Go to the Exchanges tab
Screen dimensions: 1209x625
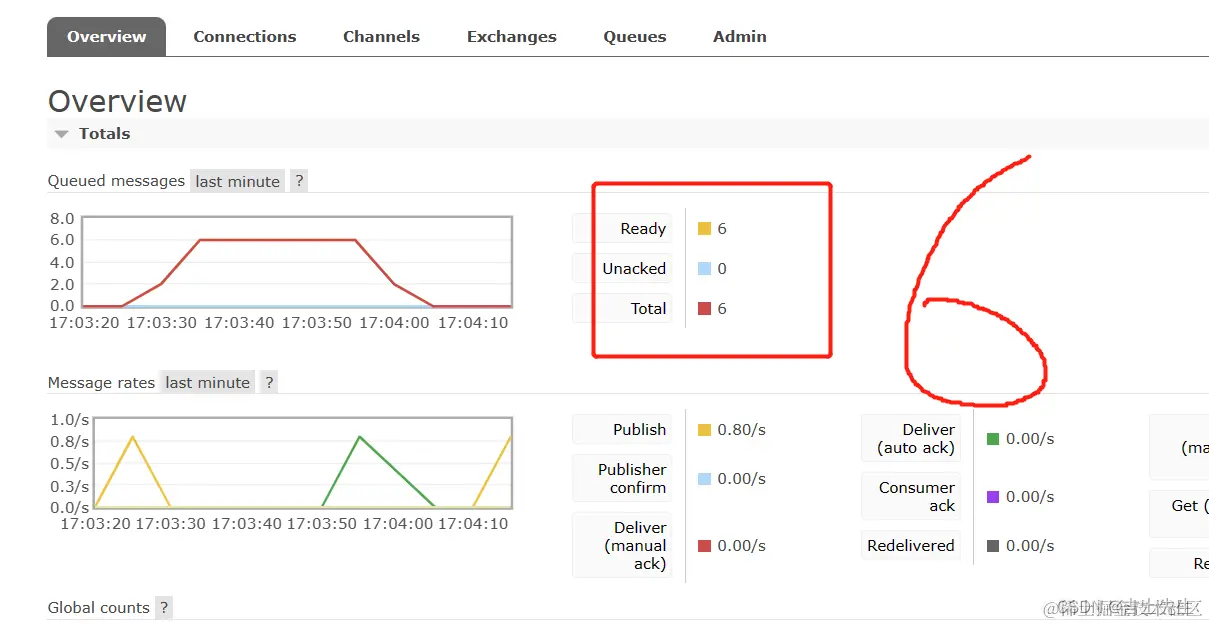[x=512, y=36]
